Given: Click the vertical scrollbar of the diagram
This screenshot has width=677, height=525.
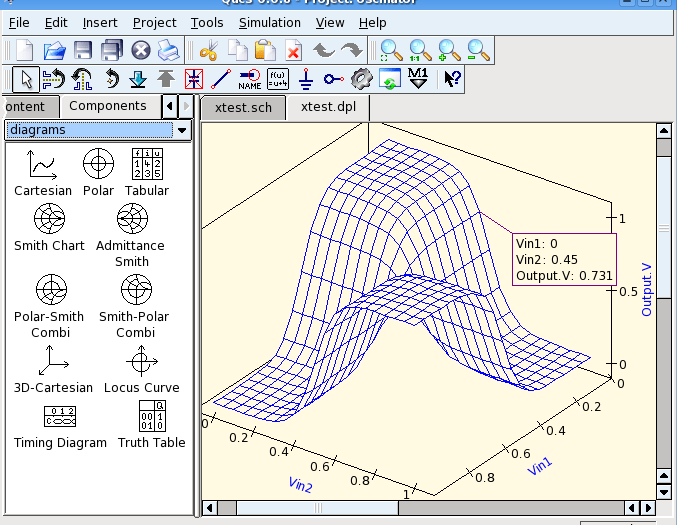Looking at the screenshot, I should pos(662,300).
